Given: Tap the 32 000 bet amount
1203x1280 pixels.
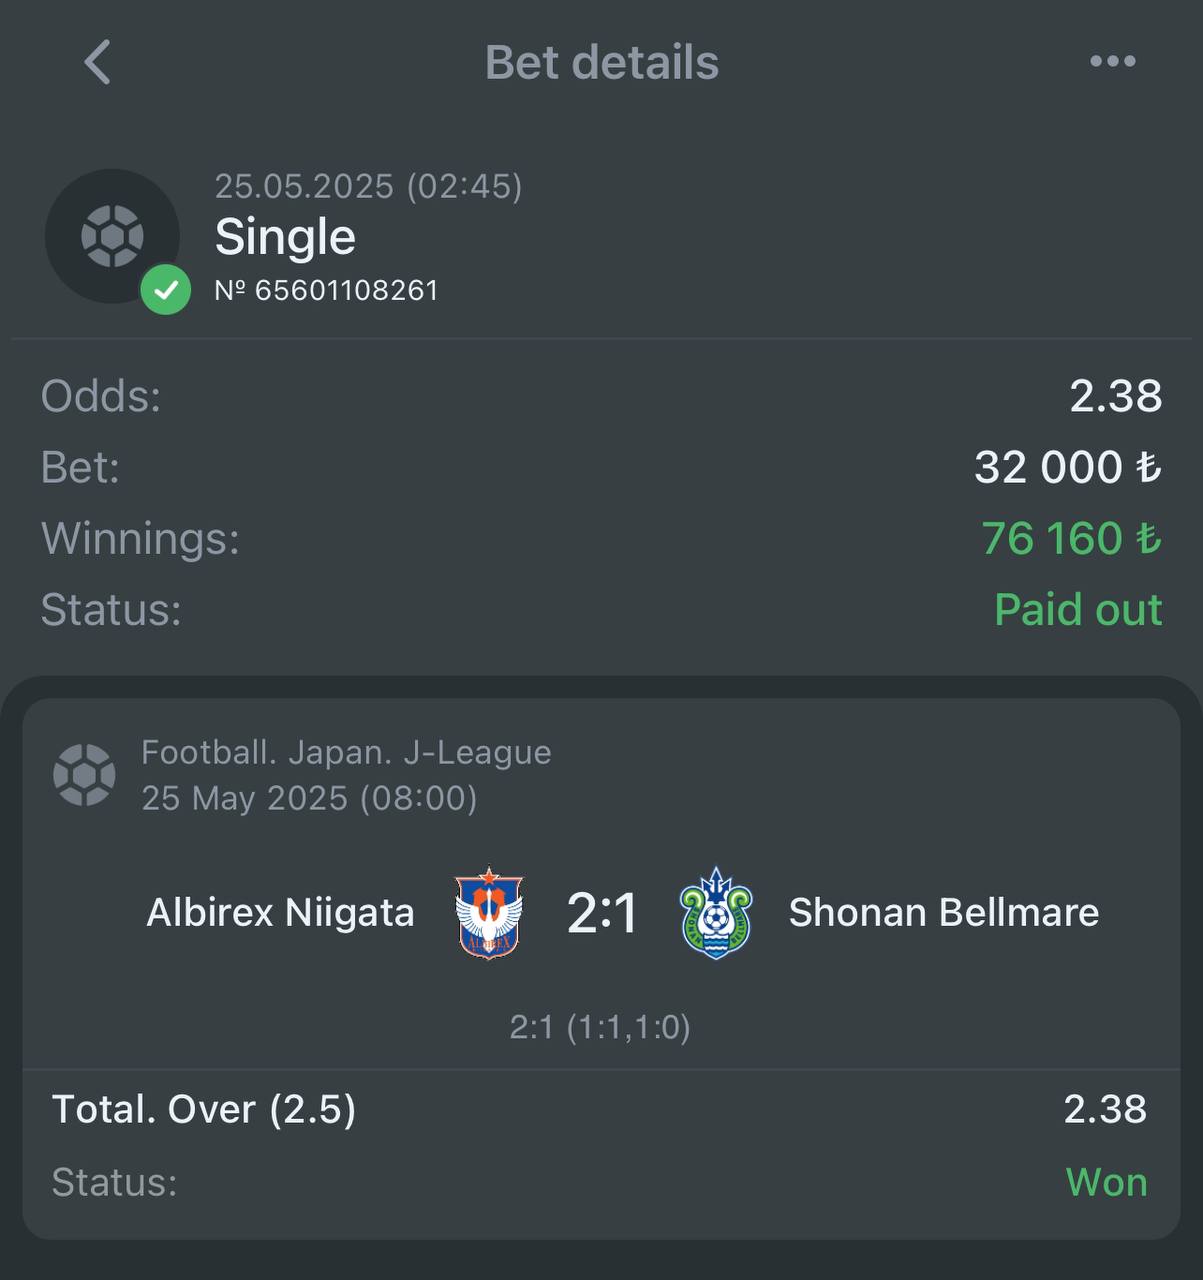Looking at the screenshot, I should click(1068, 467).
